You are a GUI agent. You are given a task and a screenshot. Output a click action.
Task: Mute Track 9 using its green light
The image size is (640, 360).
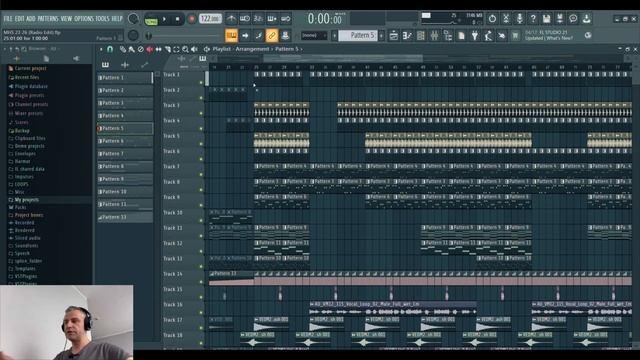coord(201,205)
